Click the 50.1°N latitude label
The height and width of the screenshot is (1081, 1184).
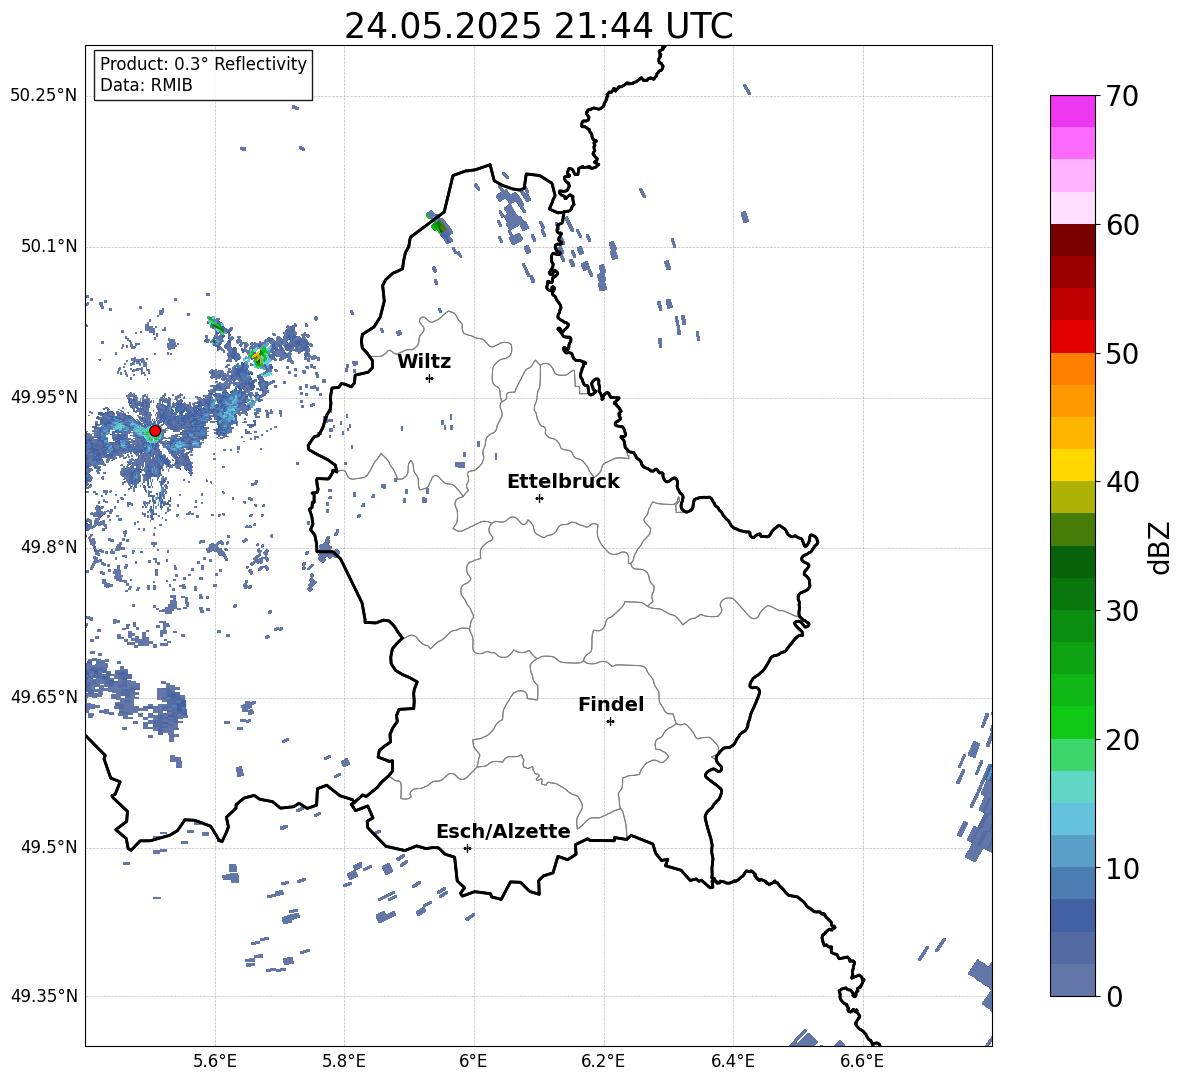[49, 247]
